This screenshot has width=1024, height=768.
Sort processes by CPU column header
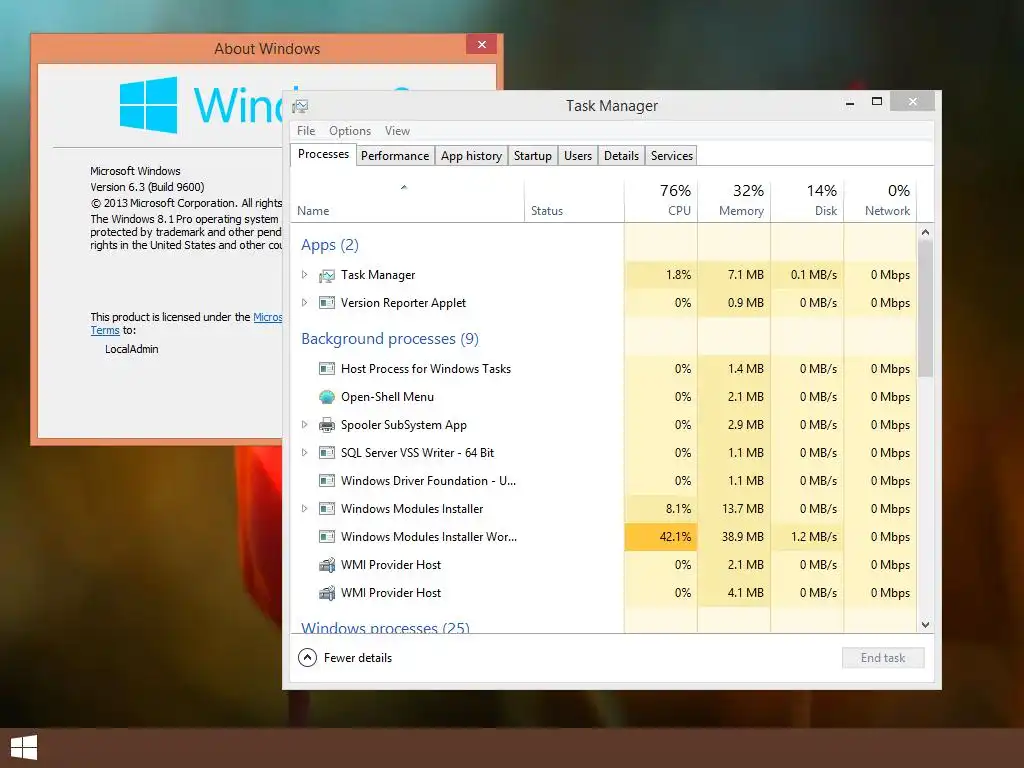coord(661,200)
